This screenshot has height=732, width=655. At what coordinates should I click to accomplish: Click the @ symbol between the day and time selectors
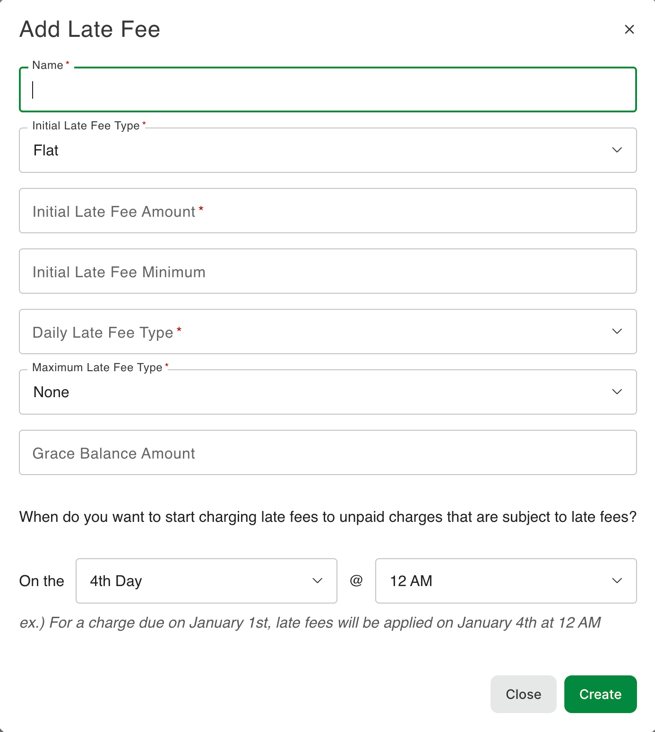[x=356, y=581]
